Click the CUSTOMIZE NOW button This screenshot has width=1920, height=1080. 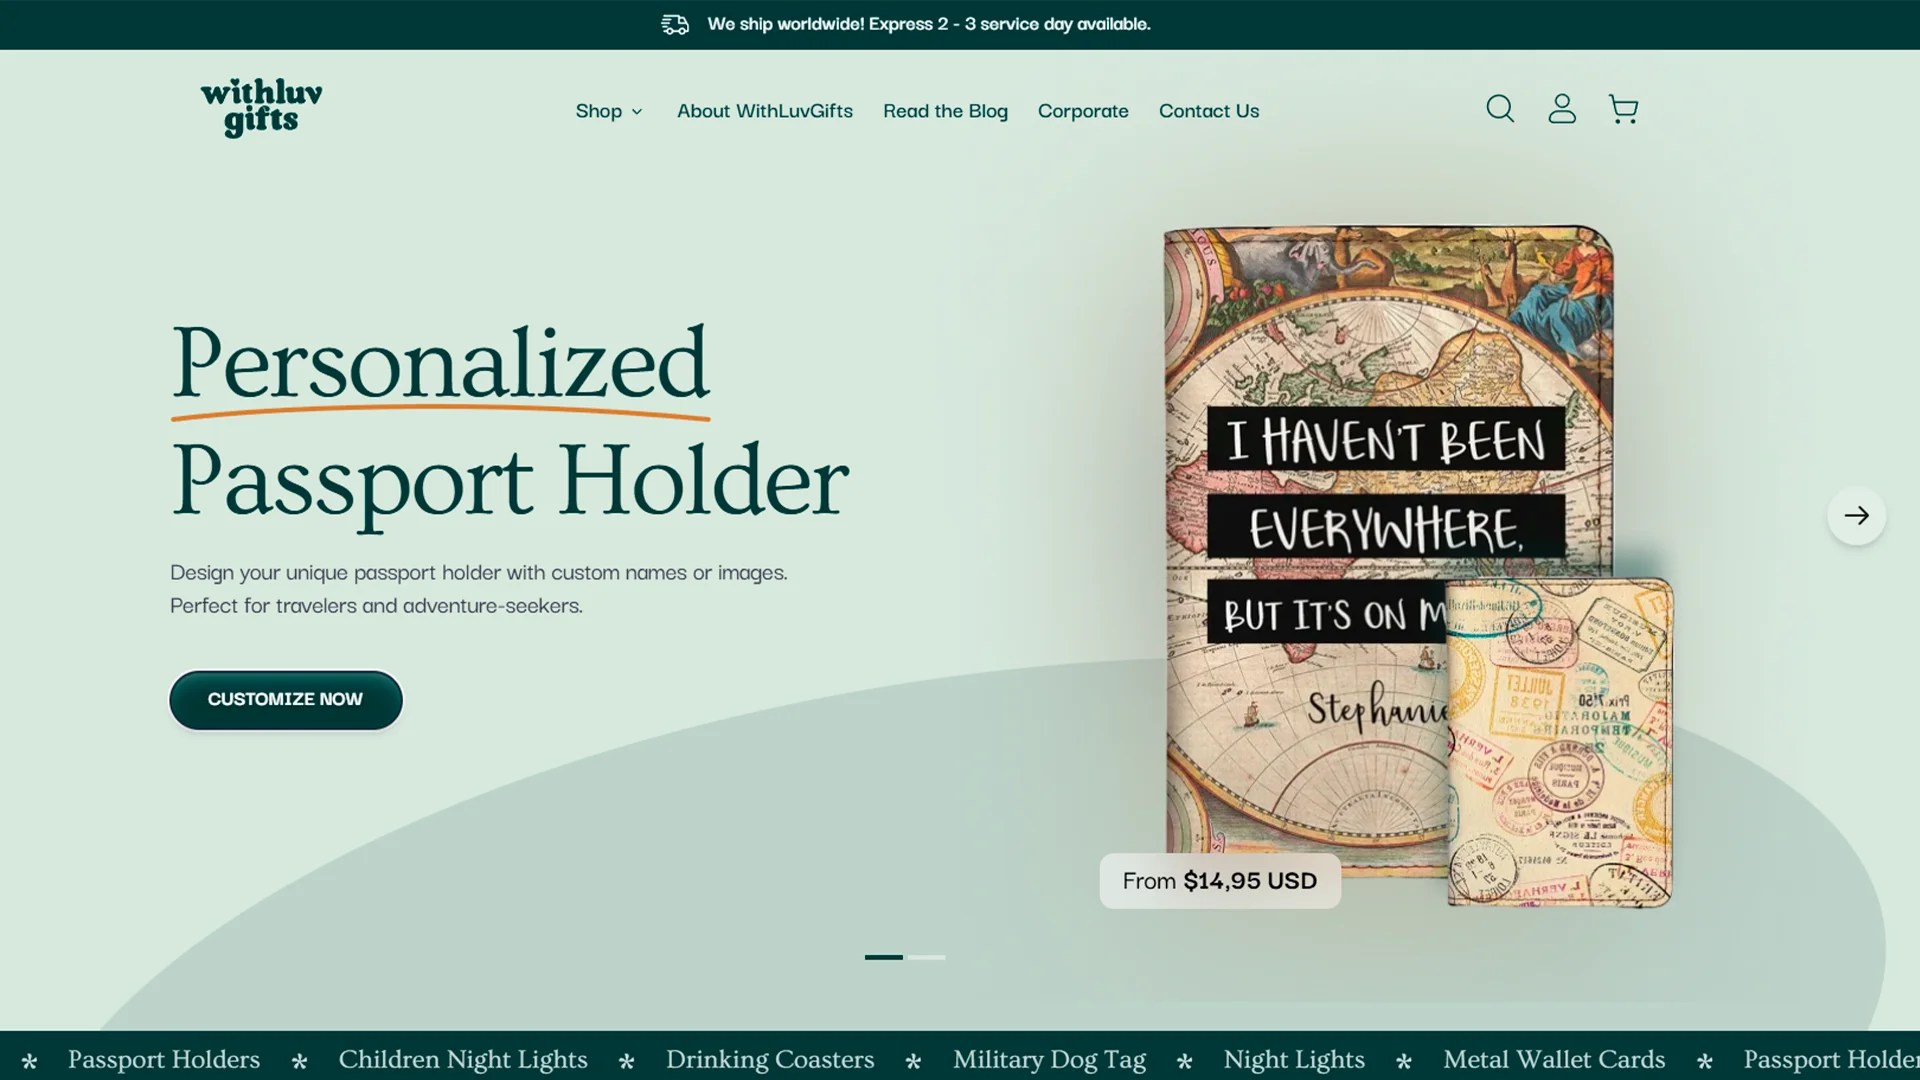286,700
